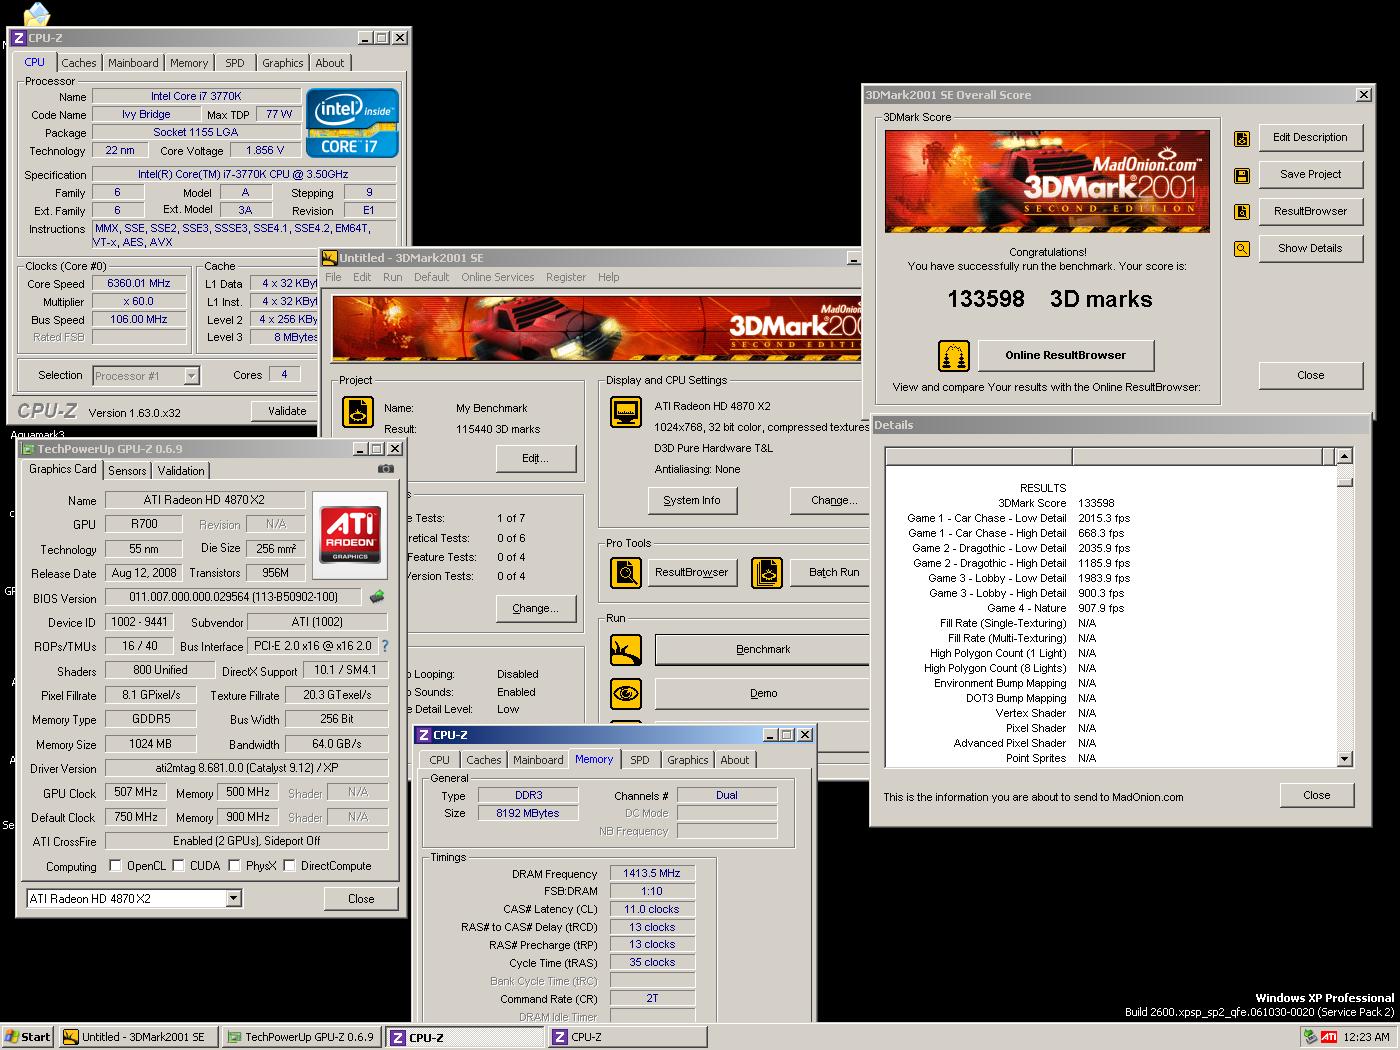Click the ATI tray icon in system tray
The image size is (1400, 1050).
click(x=1329, y=1037)
